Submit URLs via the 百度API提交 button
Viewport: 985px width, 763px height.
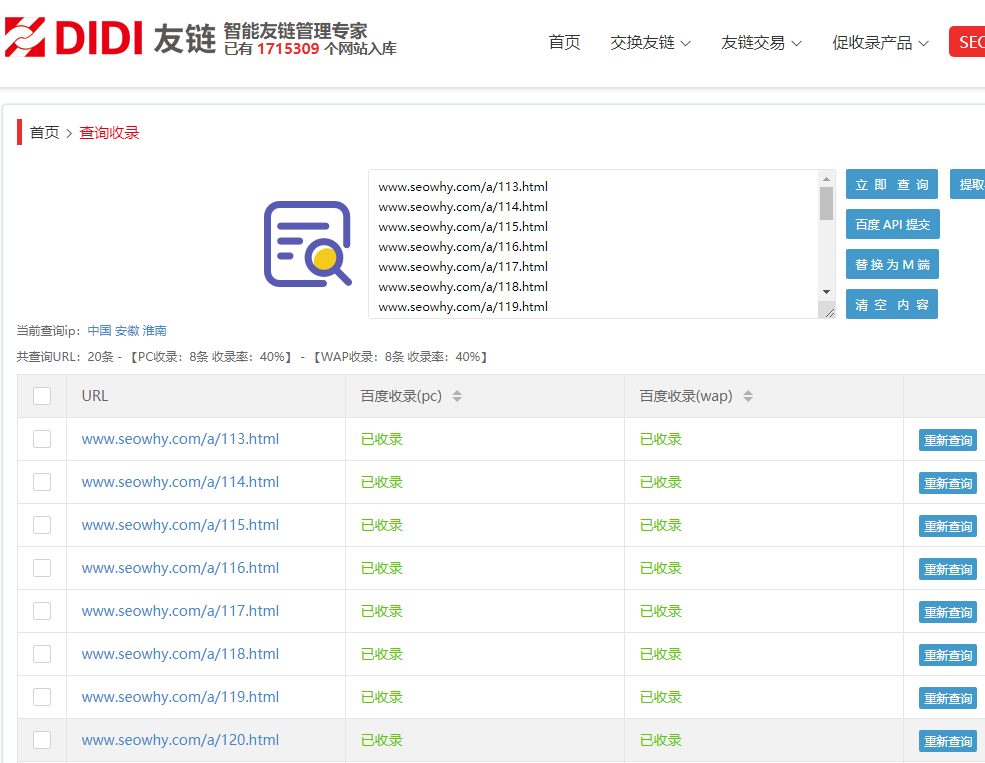[x=892, y=224]
